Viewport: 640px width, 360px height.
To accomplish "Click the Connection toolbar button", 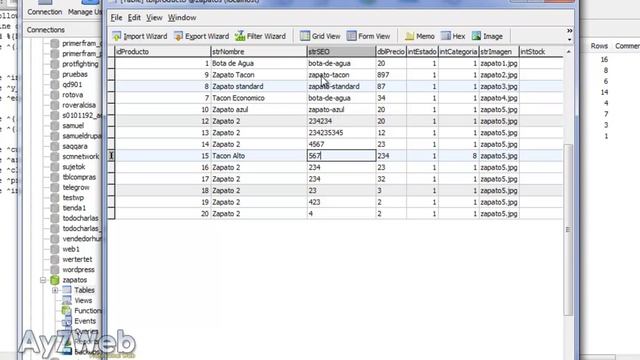I will [44, 8].
